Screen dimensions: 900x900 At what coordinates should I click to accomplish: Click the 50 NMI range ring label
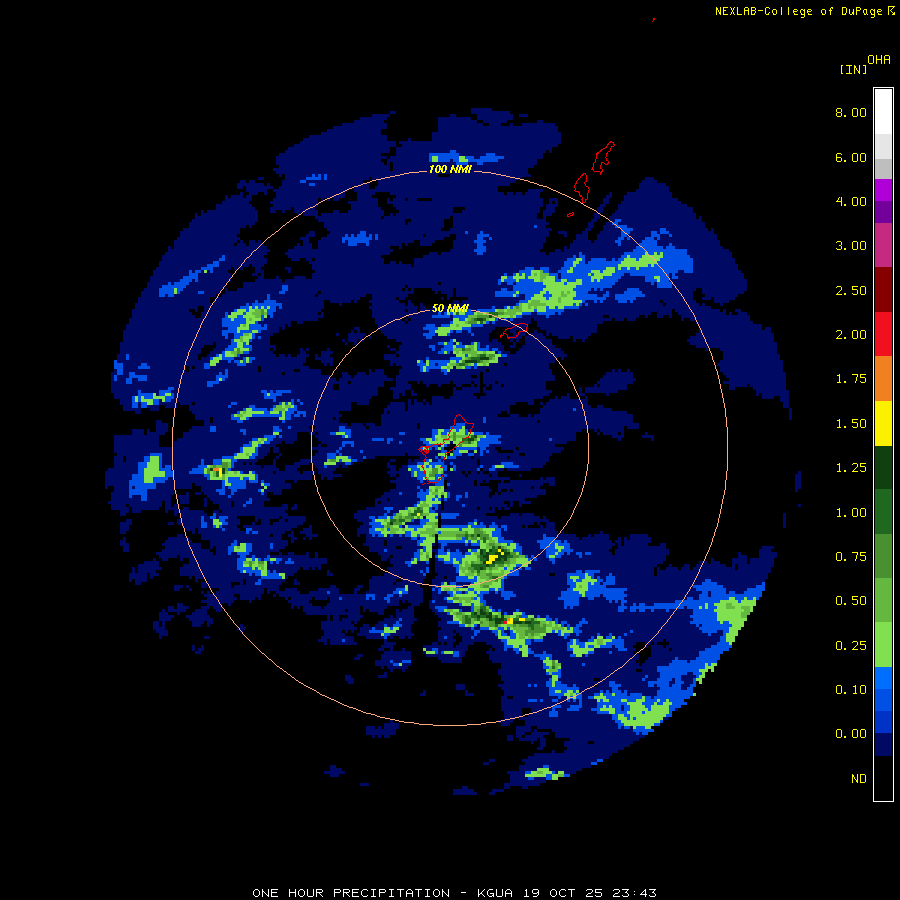point(450,309)
